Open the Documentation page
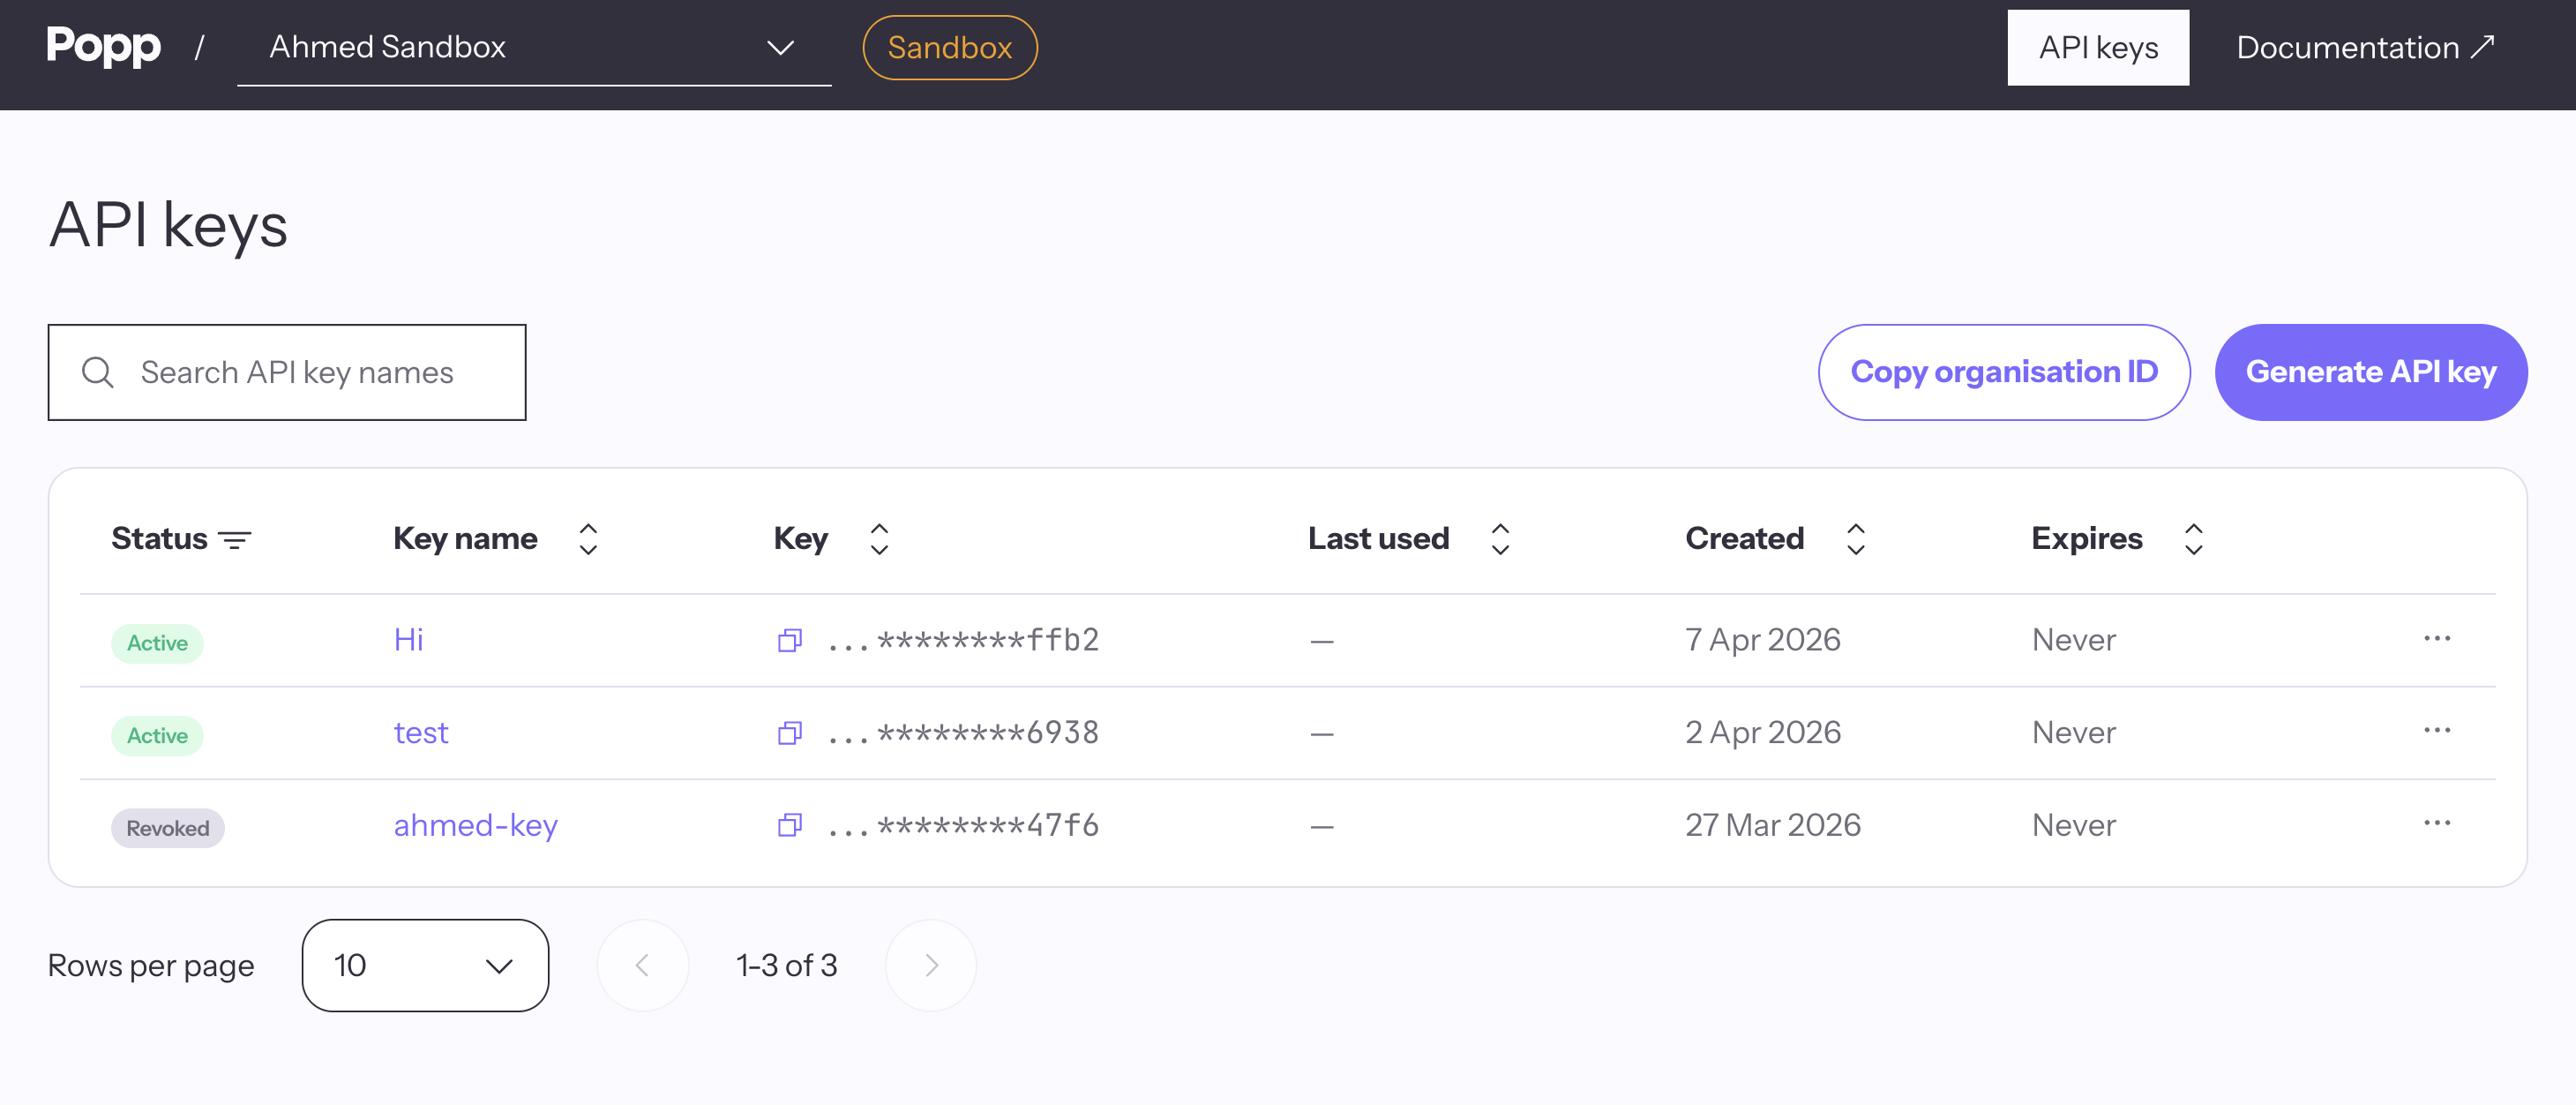This screenshot has height=1105, width=2576. [x=2348, y=46]
